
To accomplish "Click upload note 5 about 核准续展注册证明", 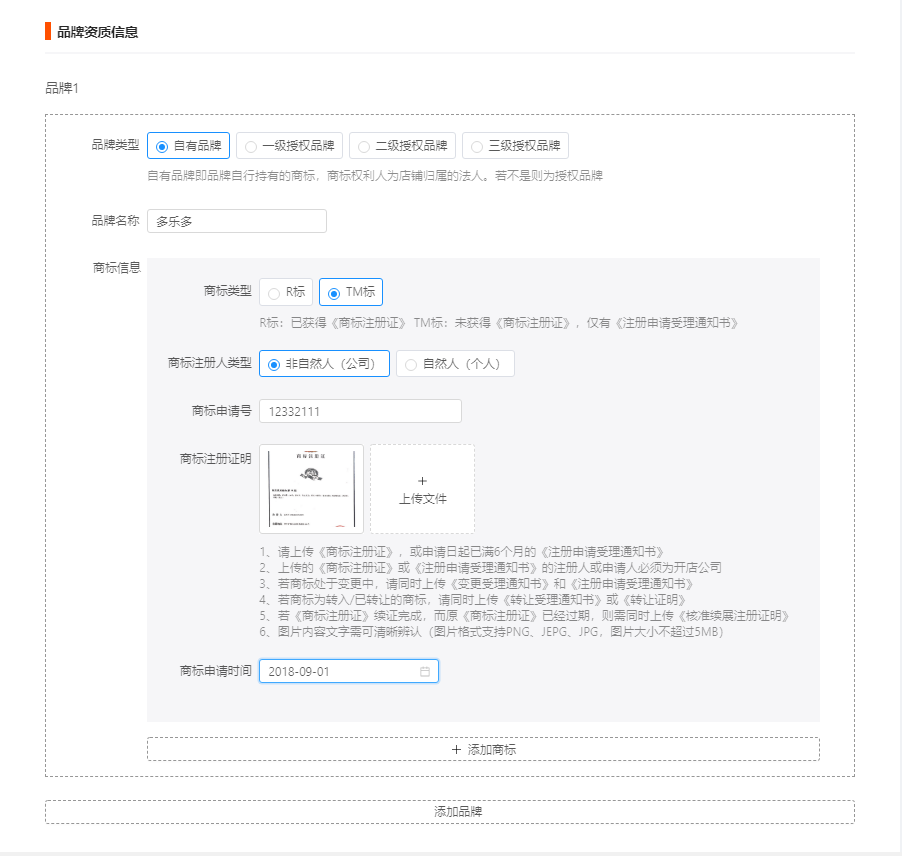I will [524, 616].
